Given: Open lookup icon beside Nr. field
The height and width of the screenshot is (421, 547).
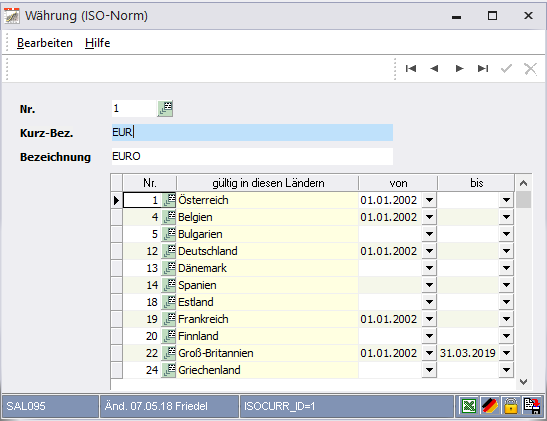Looking at the screenshot, I should pos(165,108).
